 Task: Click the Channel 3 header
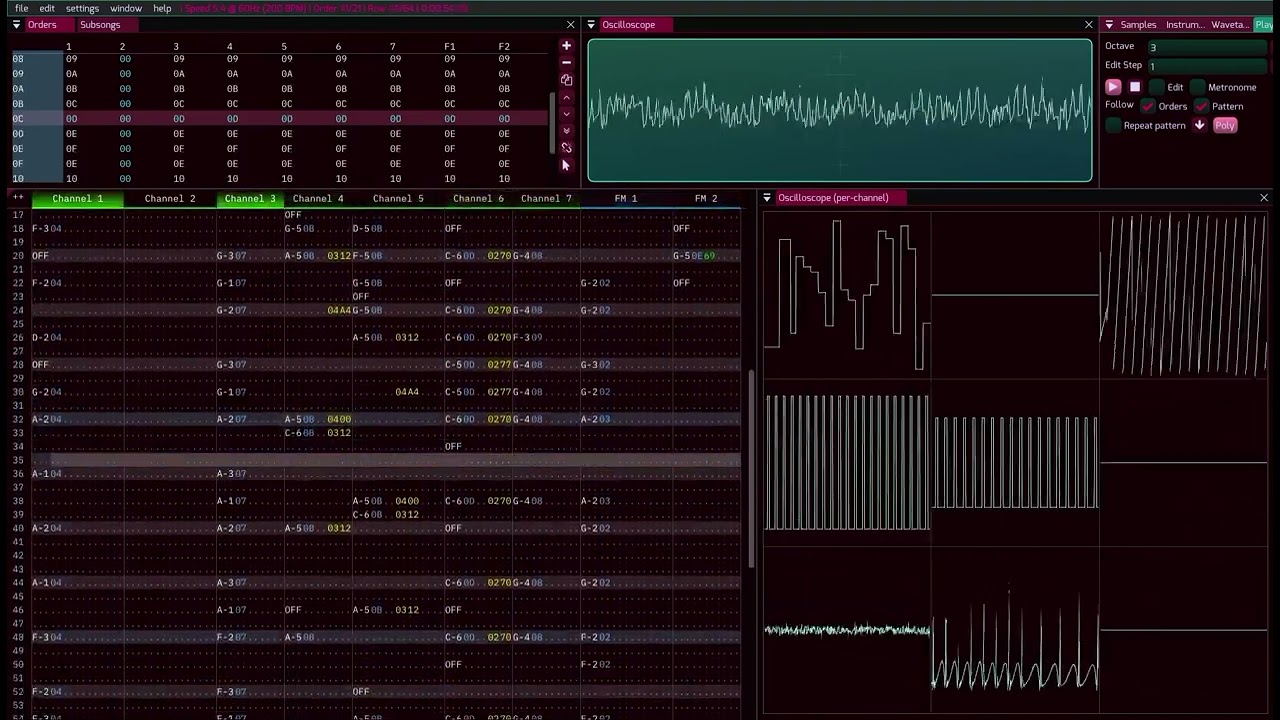coord(250,198)
